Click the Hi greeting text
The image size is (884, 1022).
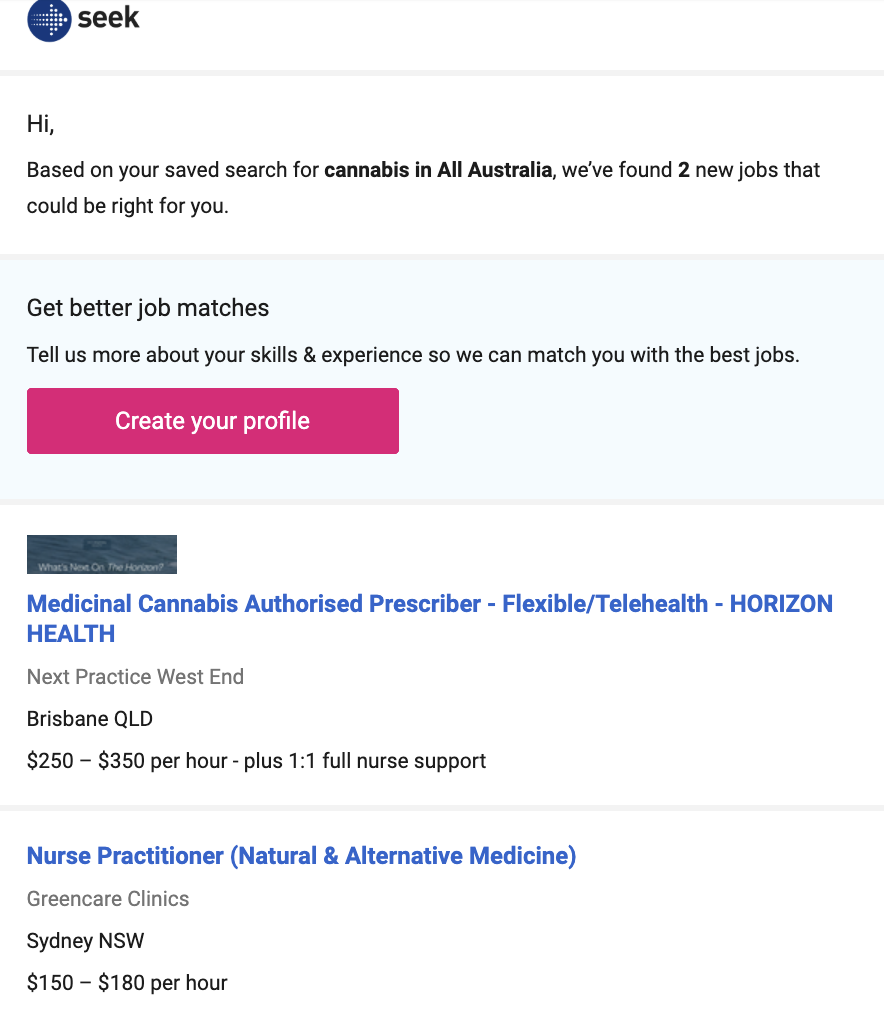[40, 125]
